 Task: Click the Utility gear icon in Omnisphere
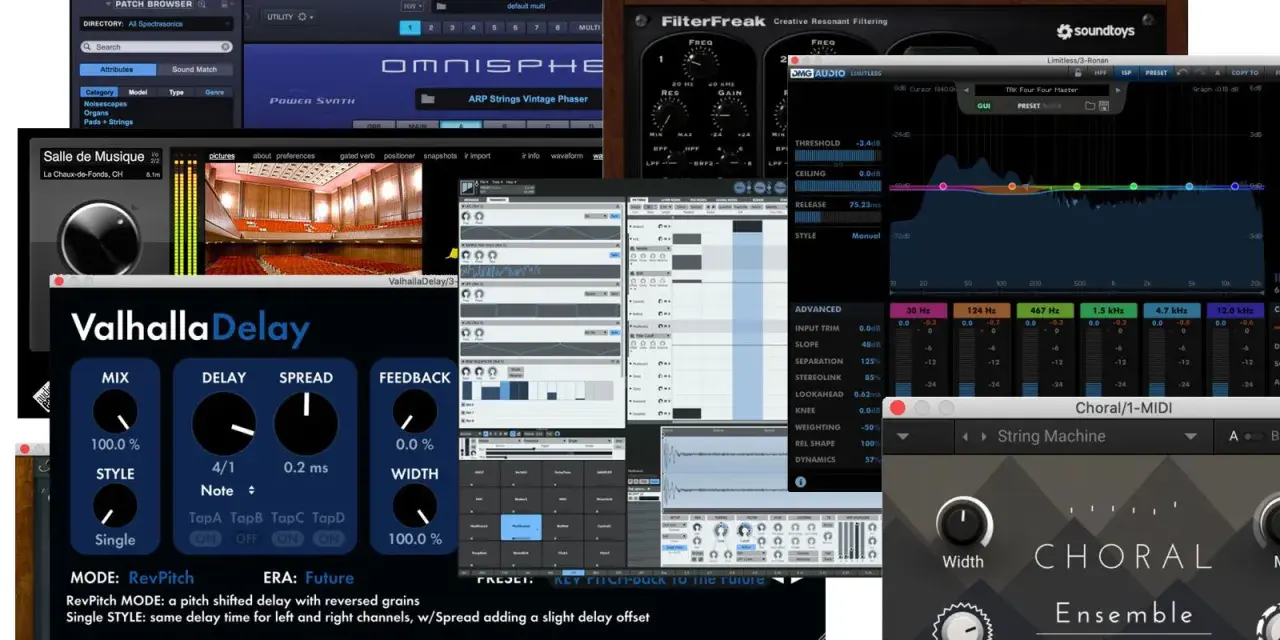tap(302, 17)
